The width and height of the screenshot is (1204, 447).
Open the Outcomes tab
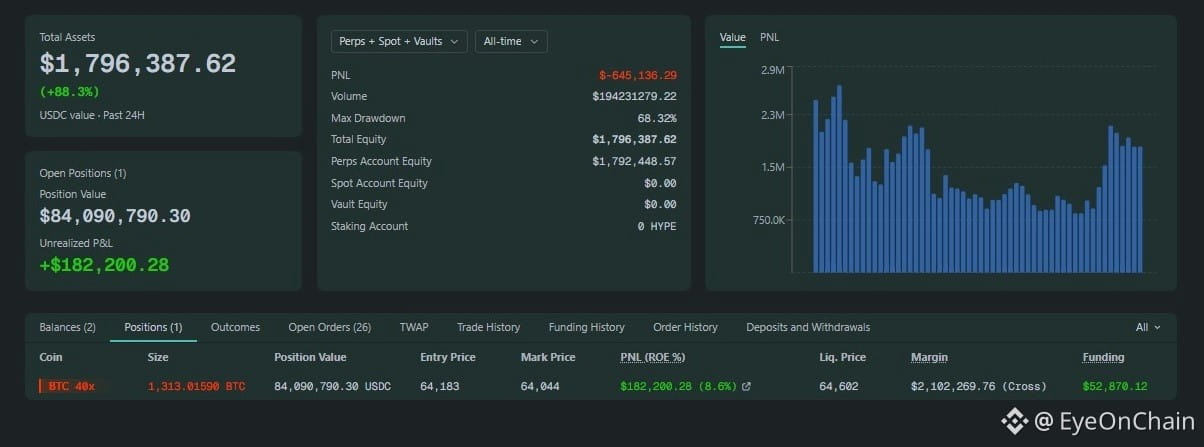click(x=235, y=327)
